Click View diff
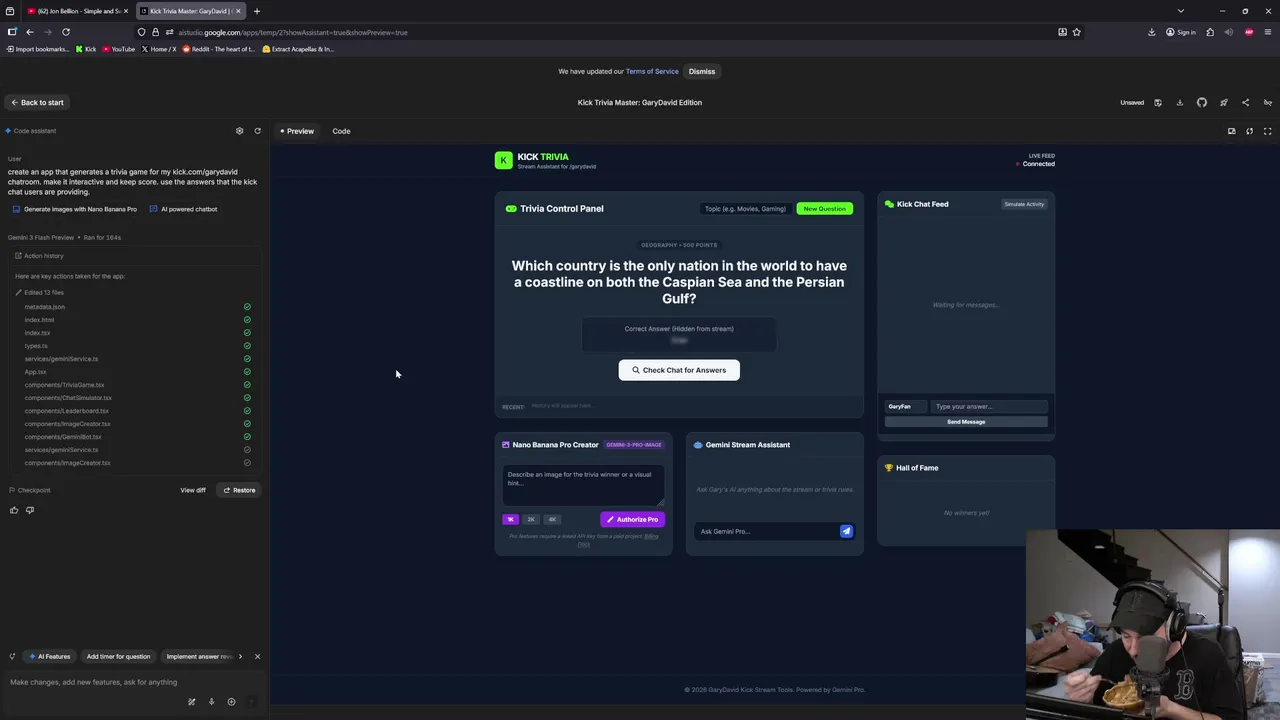The image size is (1280, 720). 193,490
